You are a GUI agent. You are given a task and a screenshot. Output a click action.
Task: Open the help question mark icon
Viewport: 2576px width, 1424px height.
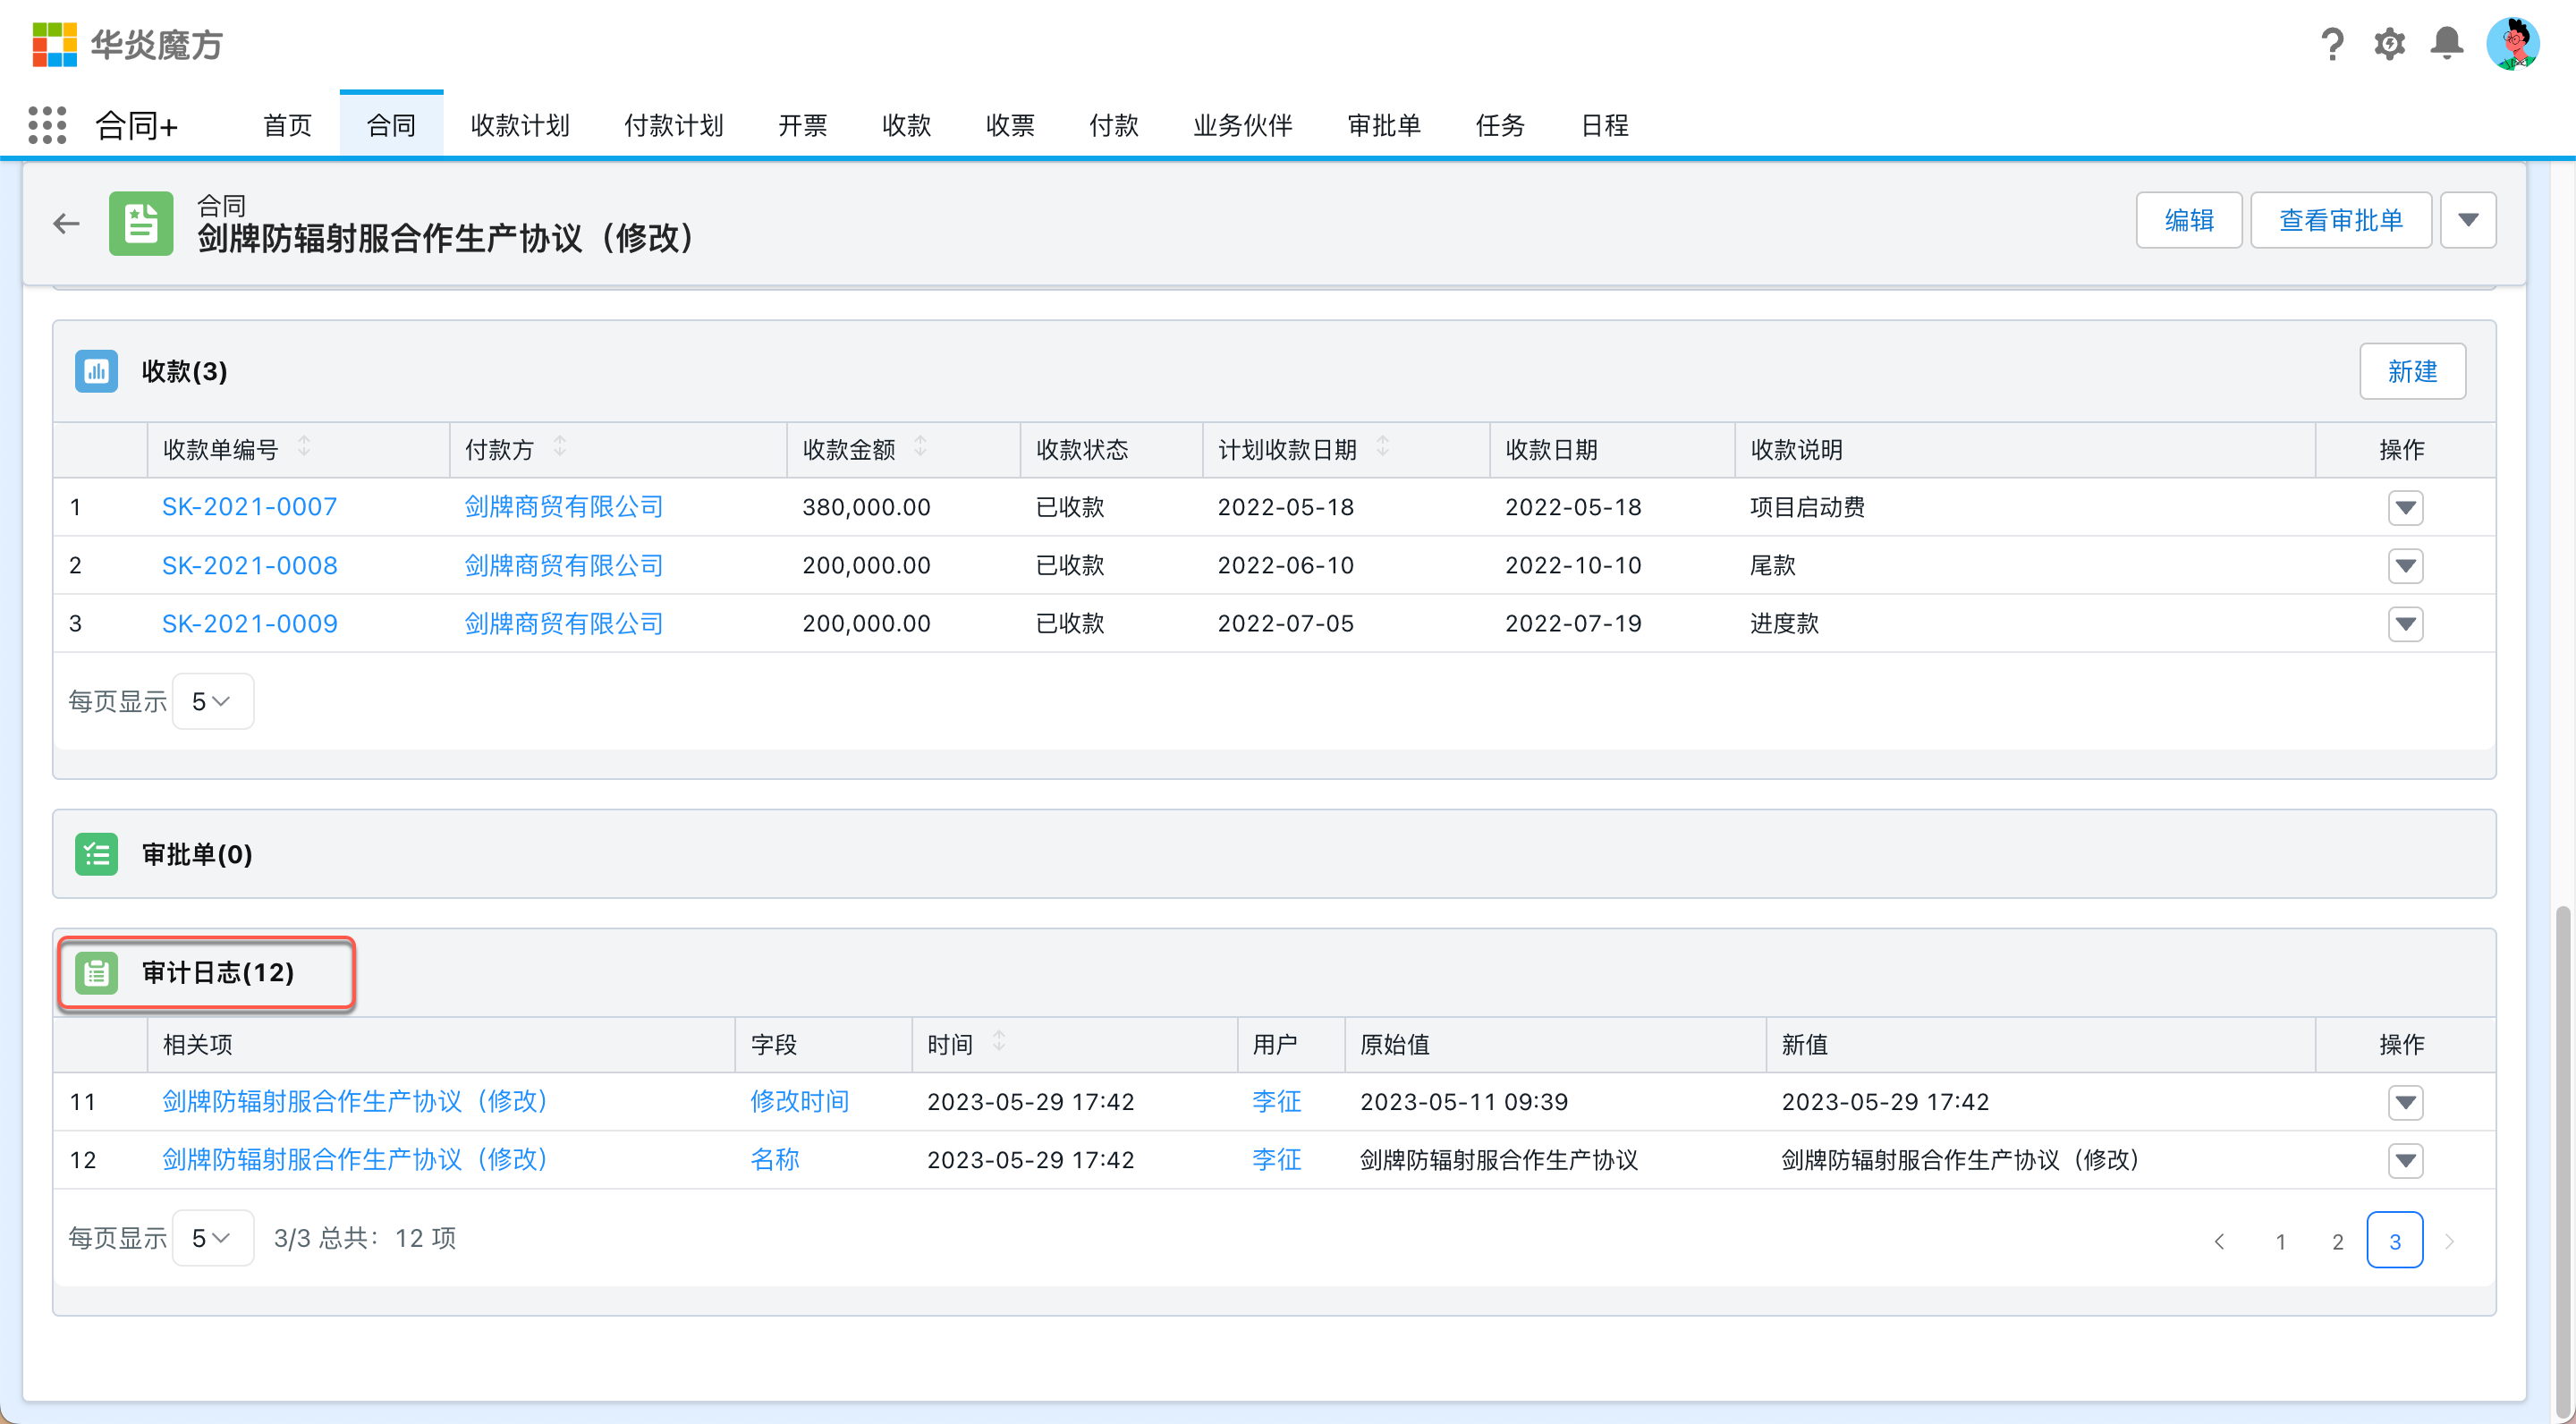[x=2332, y=44]
